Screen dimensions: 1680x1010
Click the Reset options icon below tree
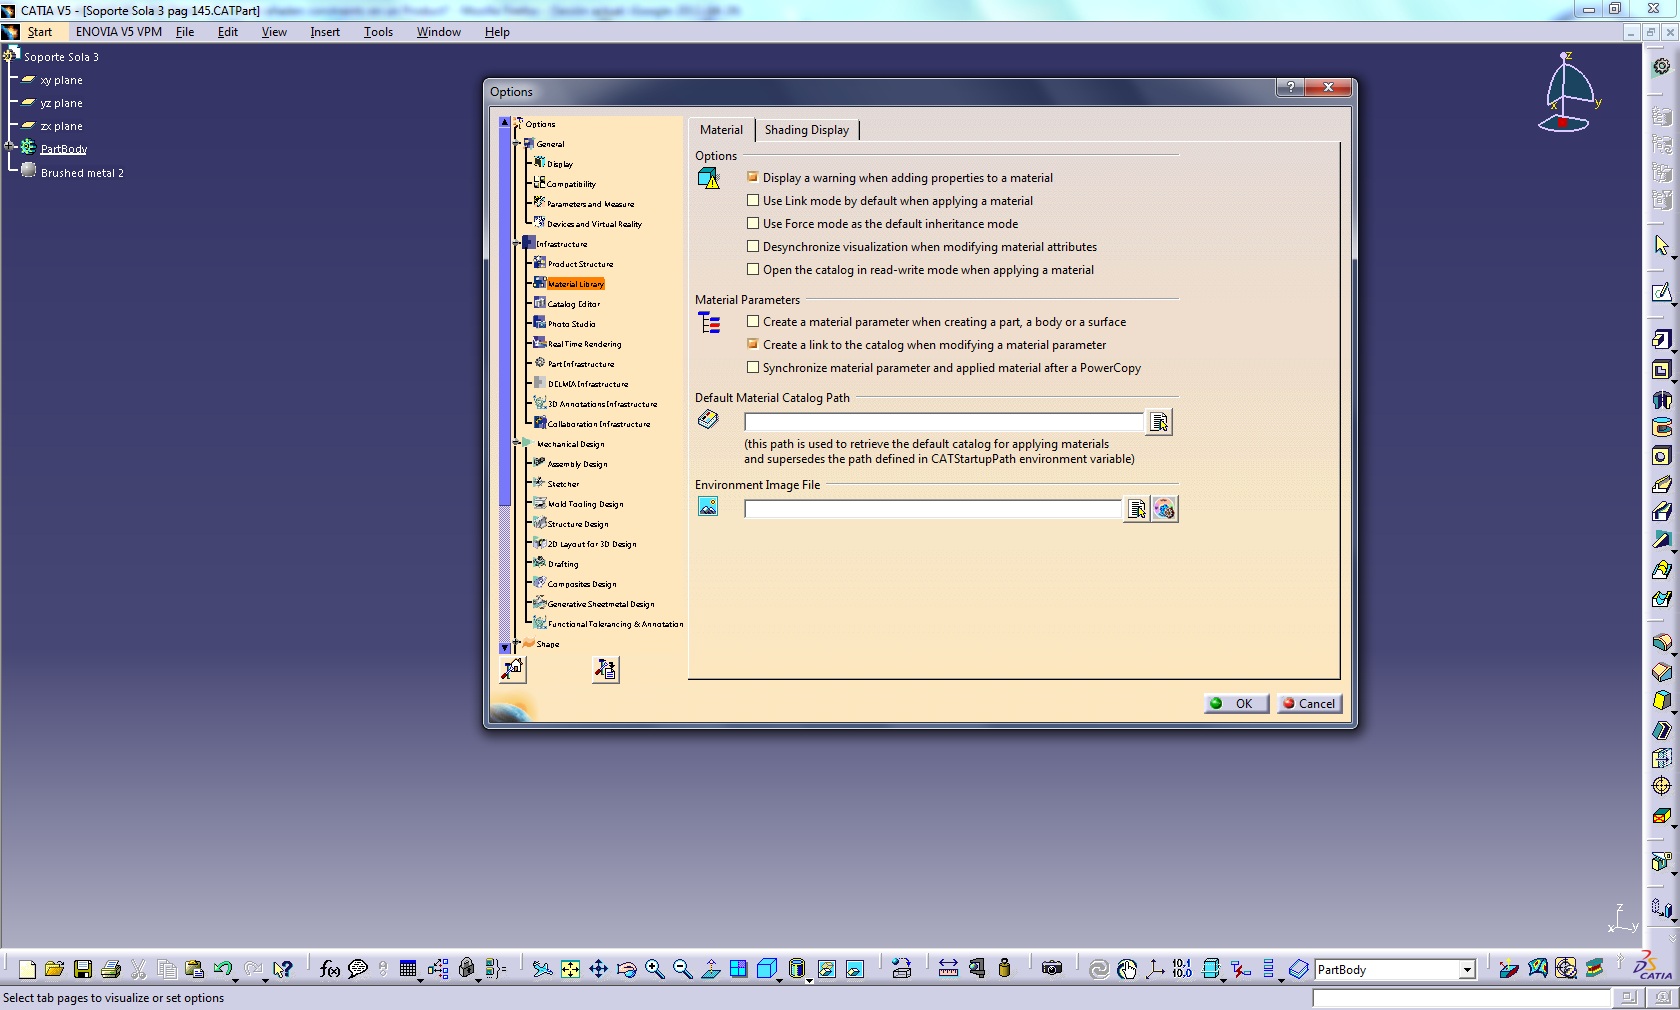pos(512,669)
